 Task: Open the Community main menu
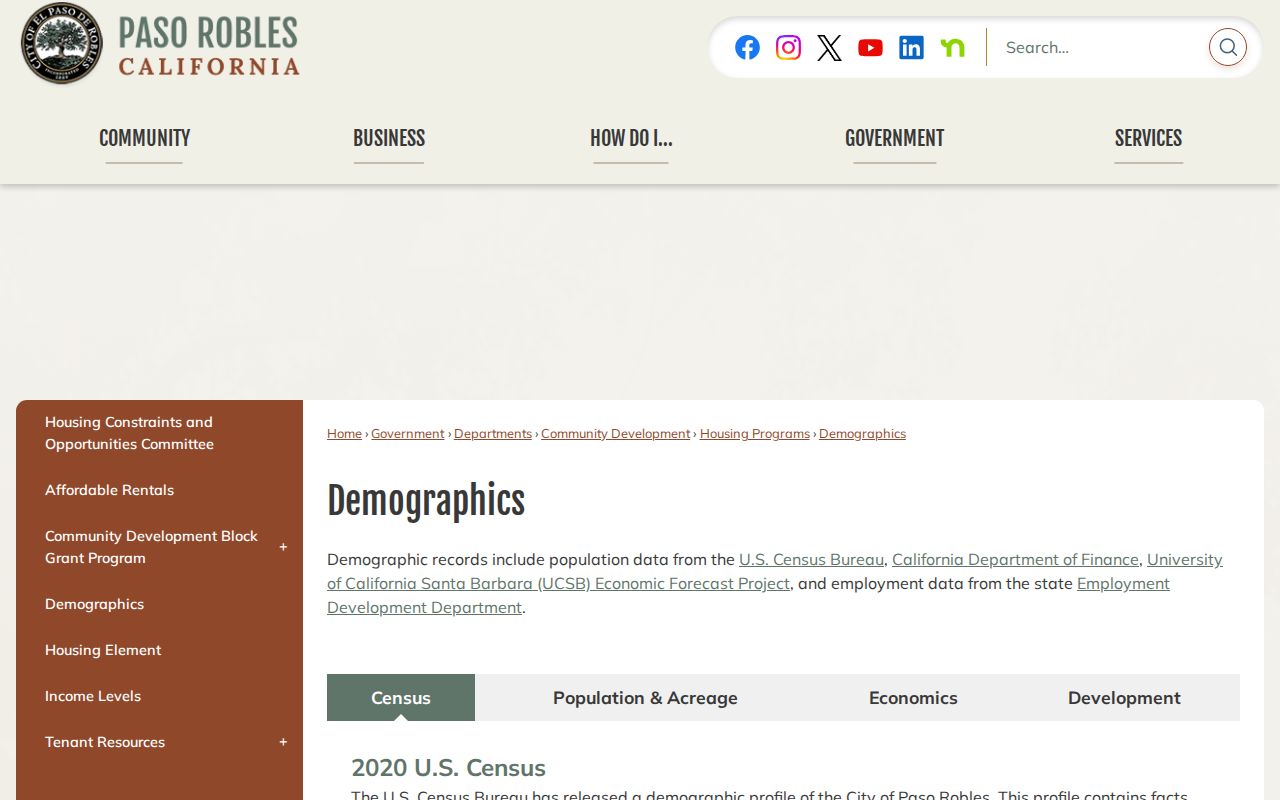[144, 139]
